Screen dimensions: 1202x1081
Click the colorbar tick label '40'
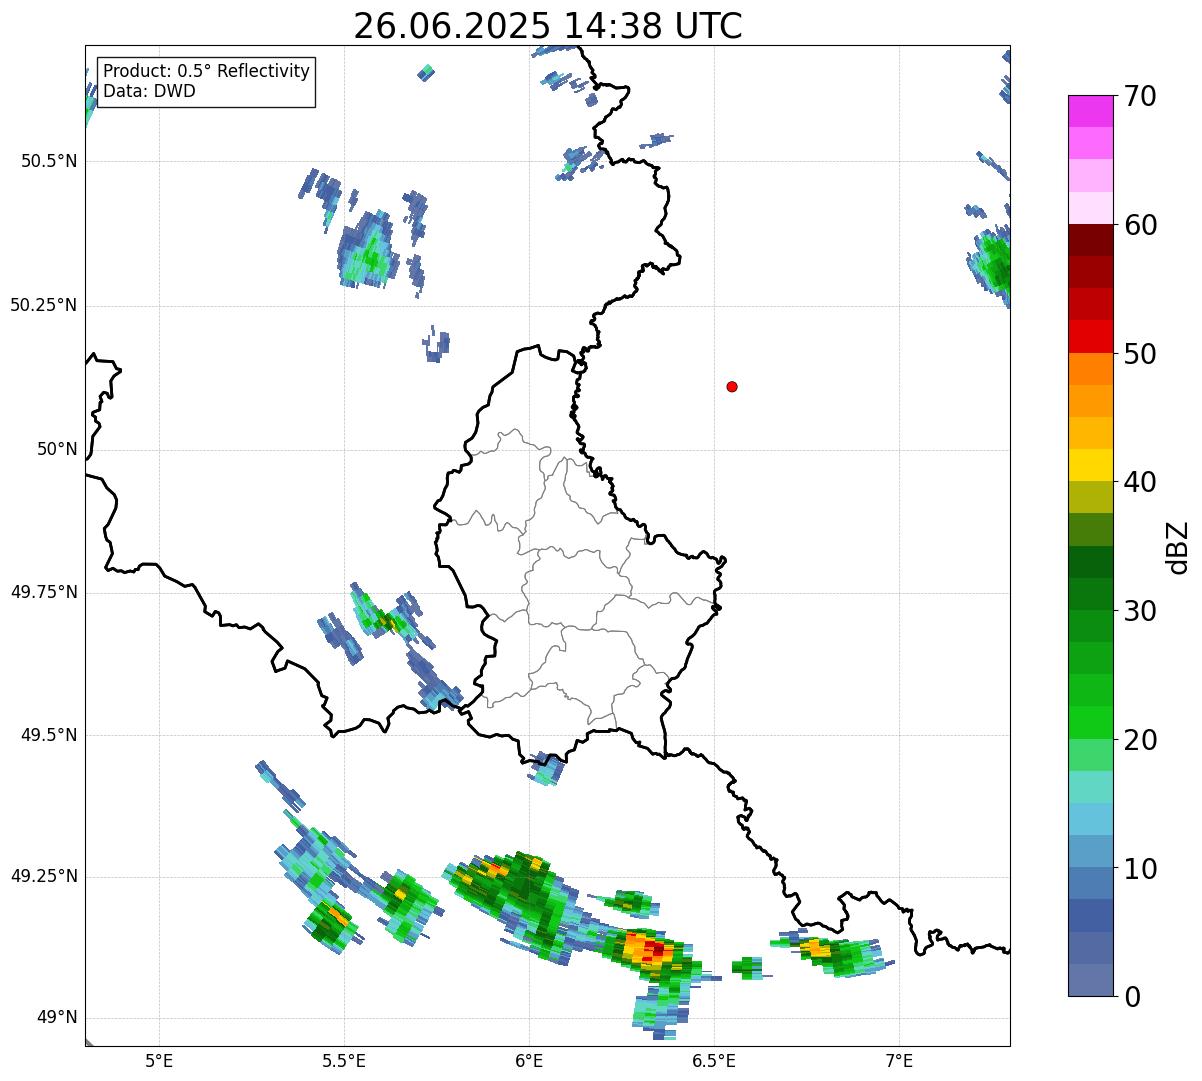coord(1140,482)
